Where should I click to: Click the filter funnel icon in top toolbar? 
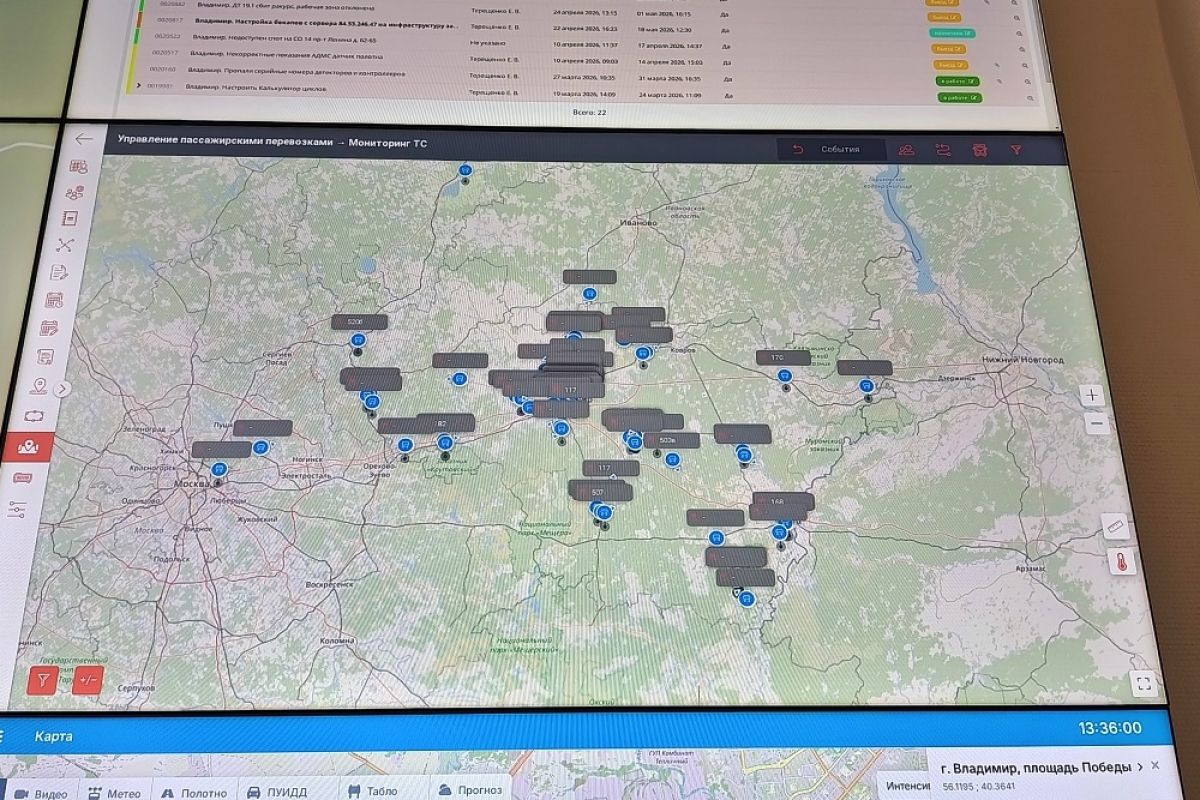click(x=1016, y=150)
